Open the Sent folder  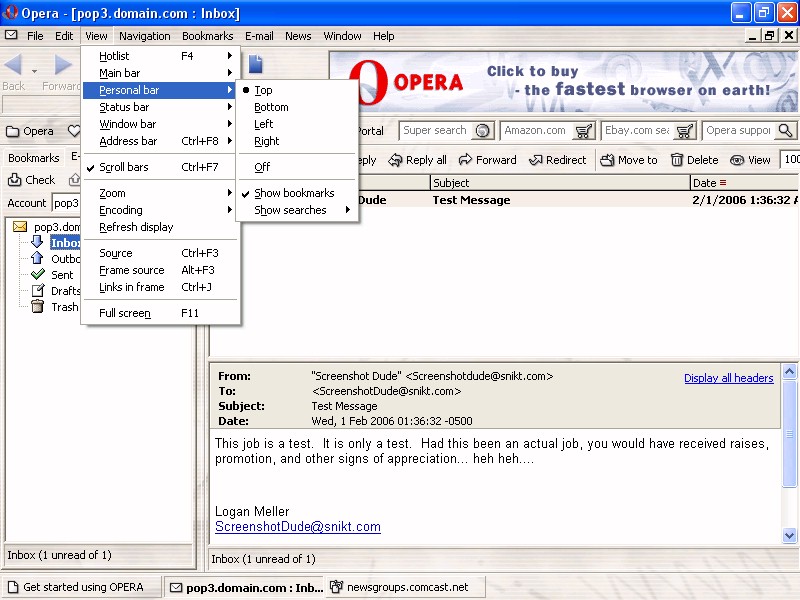tap(62, 275)
